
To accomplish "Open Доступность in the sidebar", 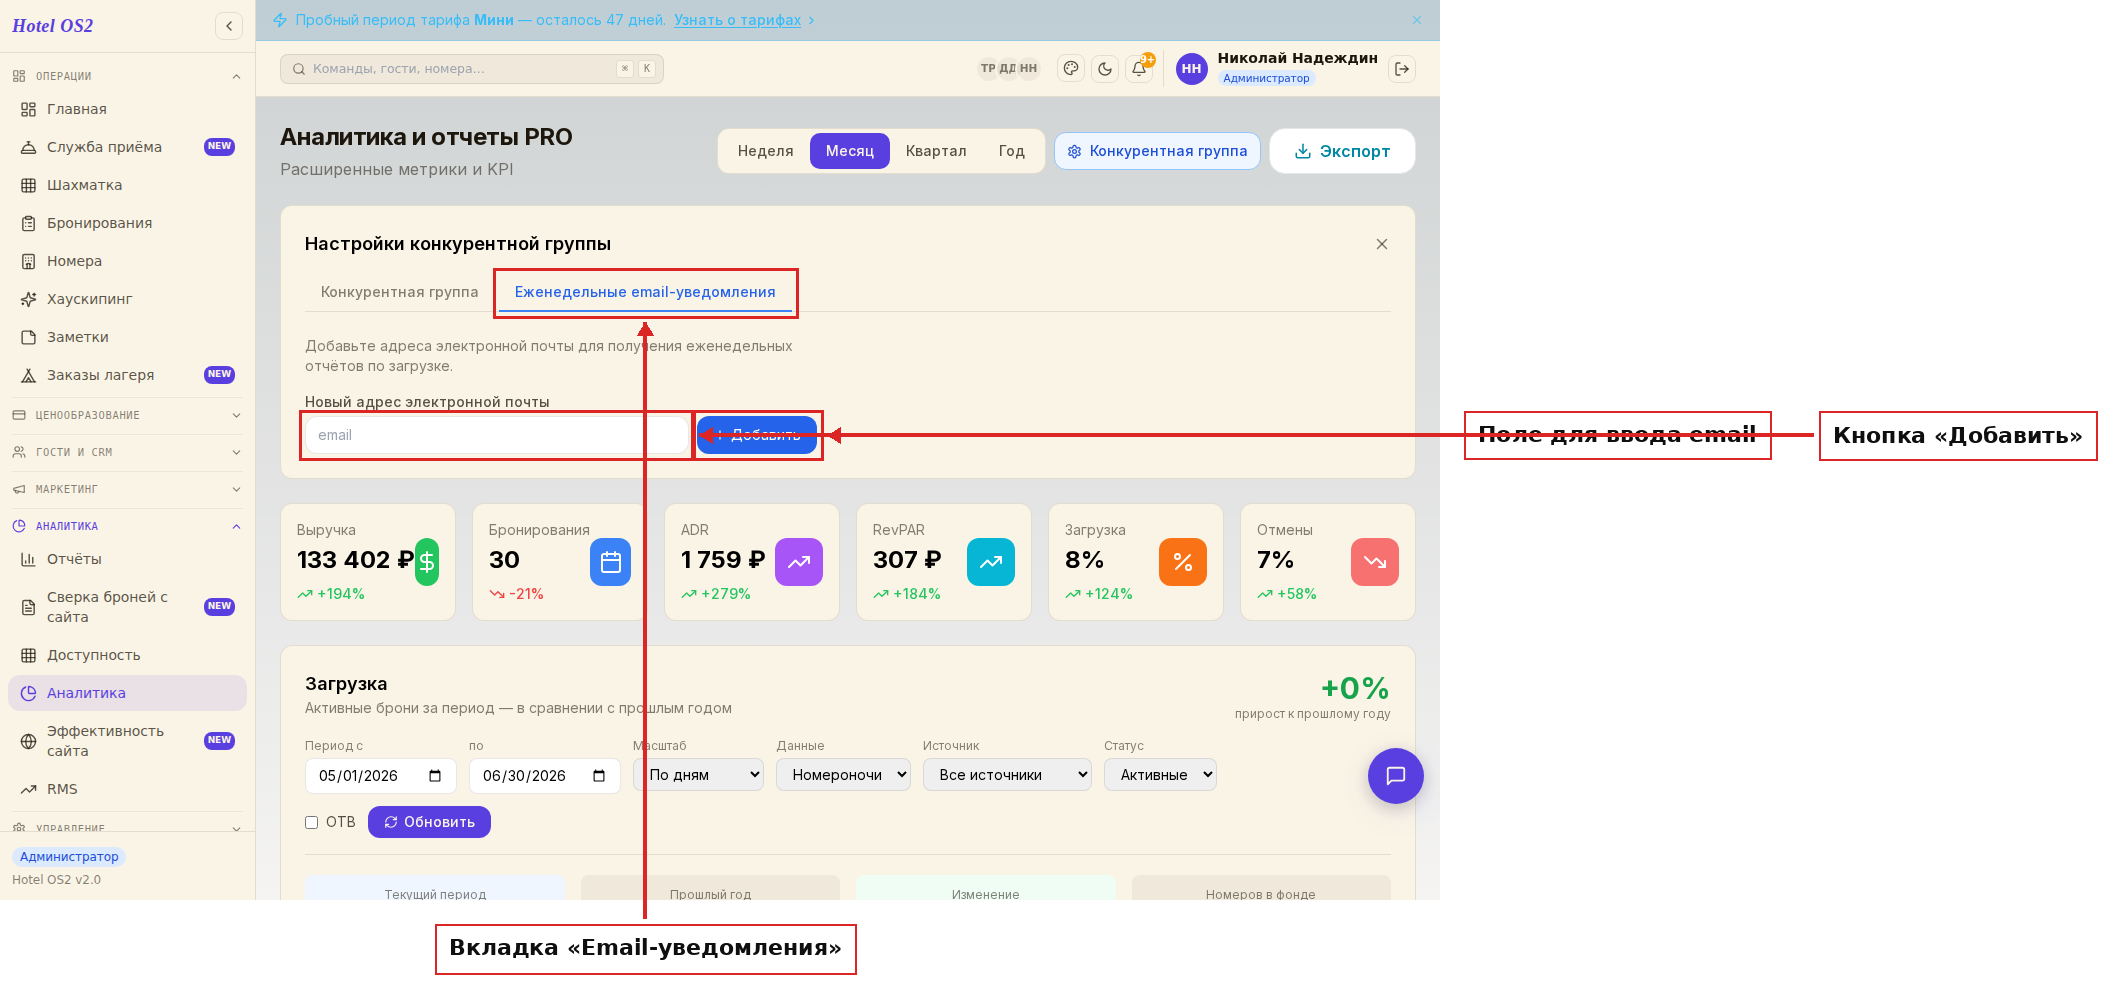I will click(127, 655).
